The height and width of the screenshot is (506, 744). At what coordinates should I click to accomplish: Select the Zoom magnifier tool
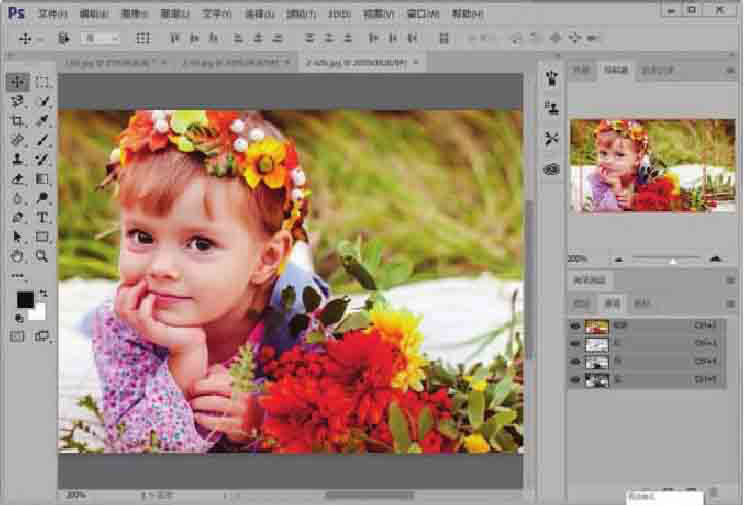click(x=43, y=256)
